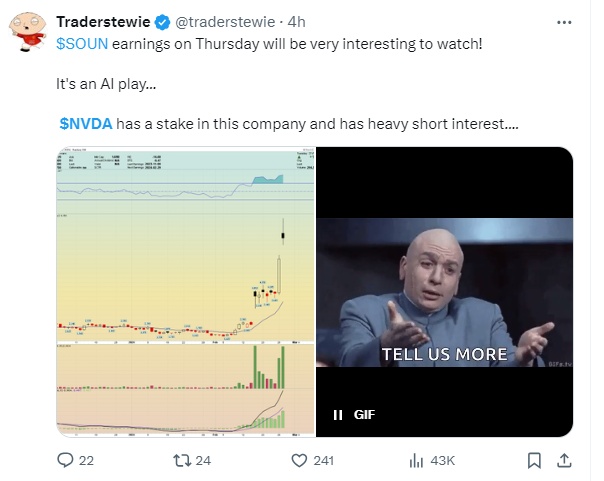Open the view analytics bar-chart icon

point(416,461)
